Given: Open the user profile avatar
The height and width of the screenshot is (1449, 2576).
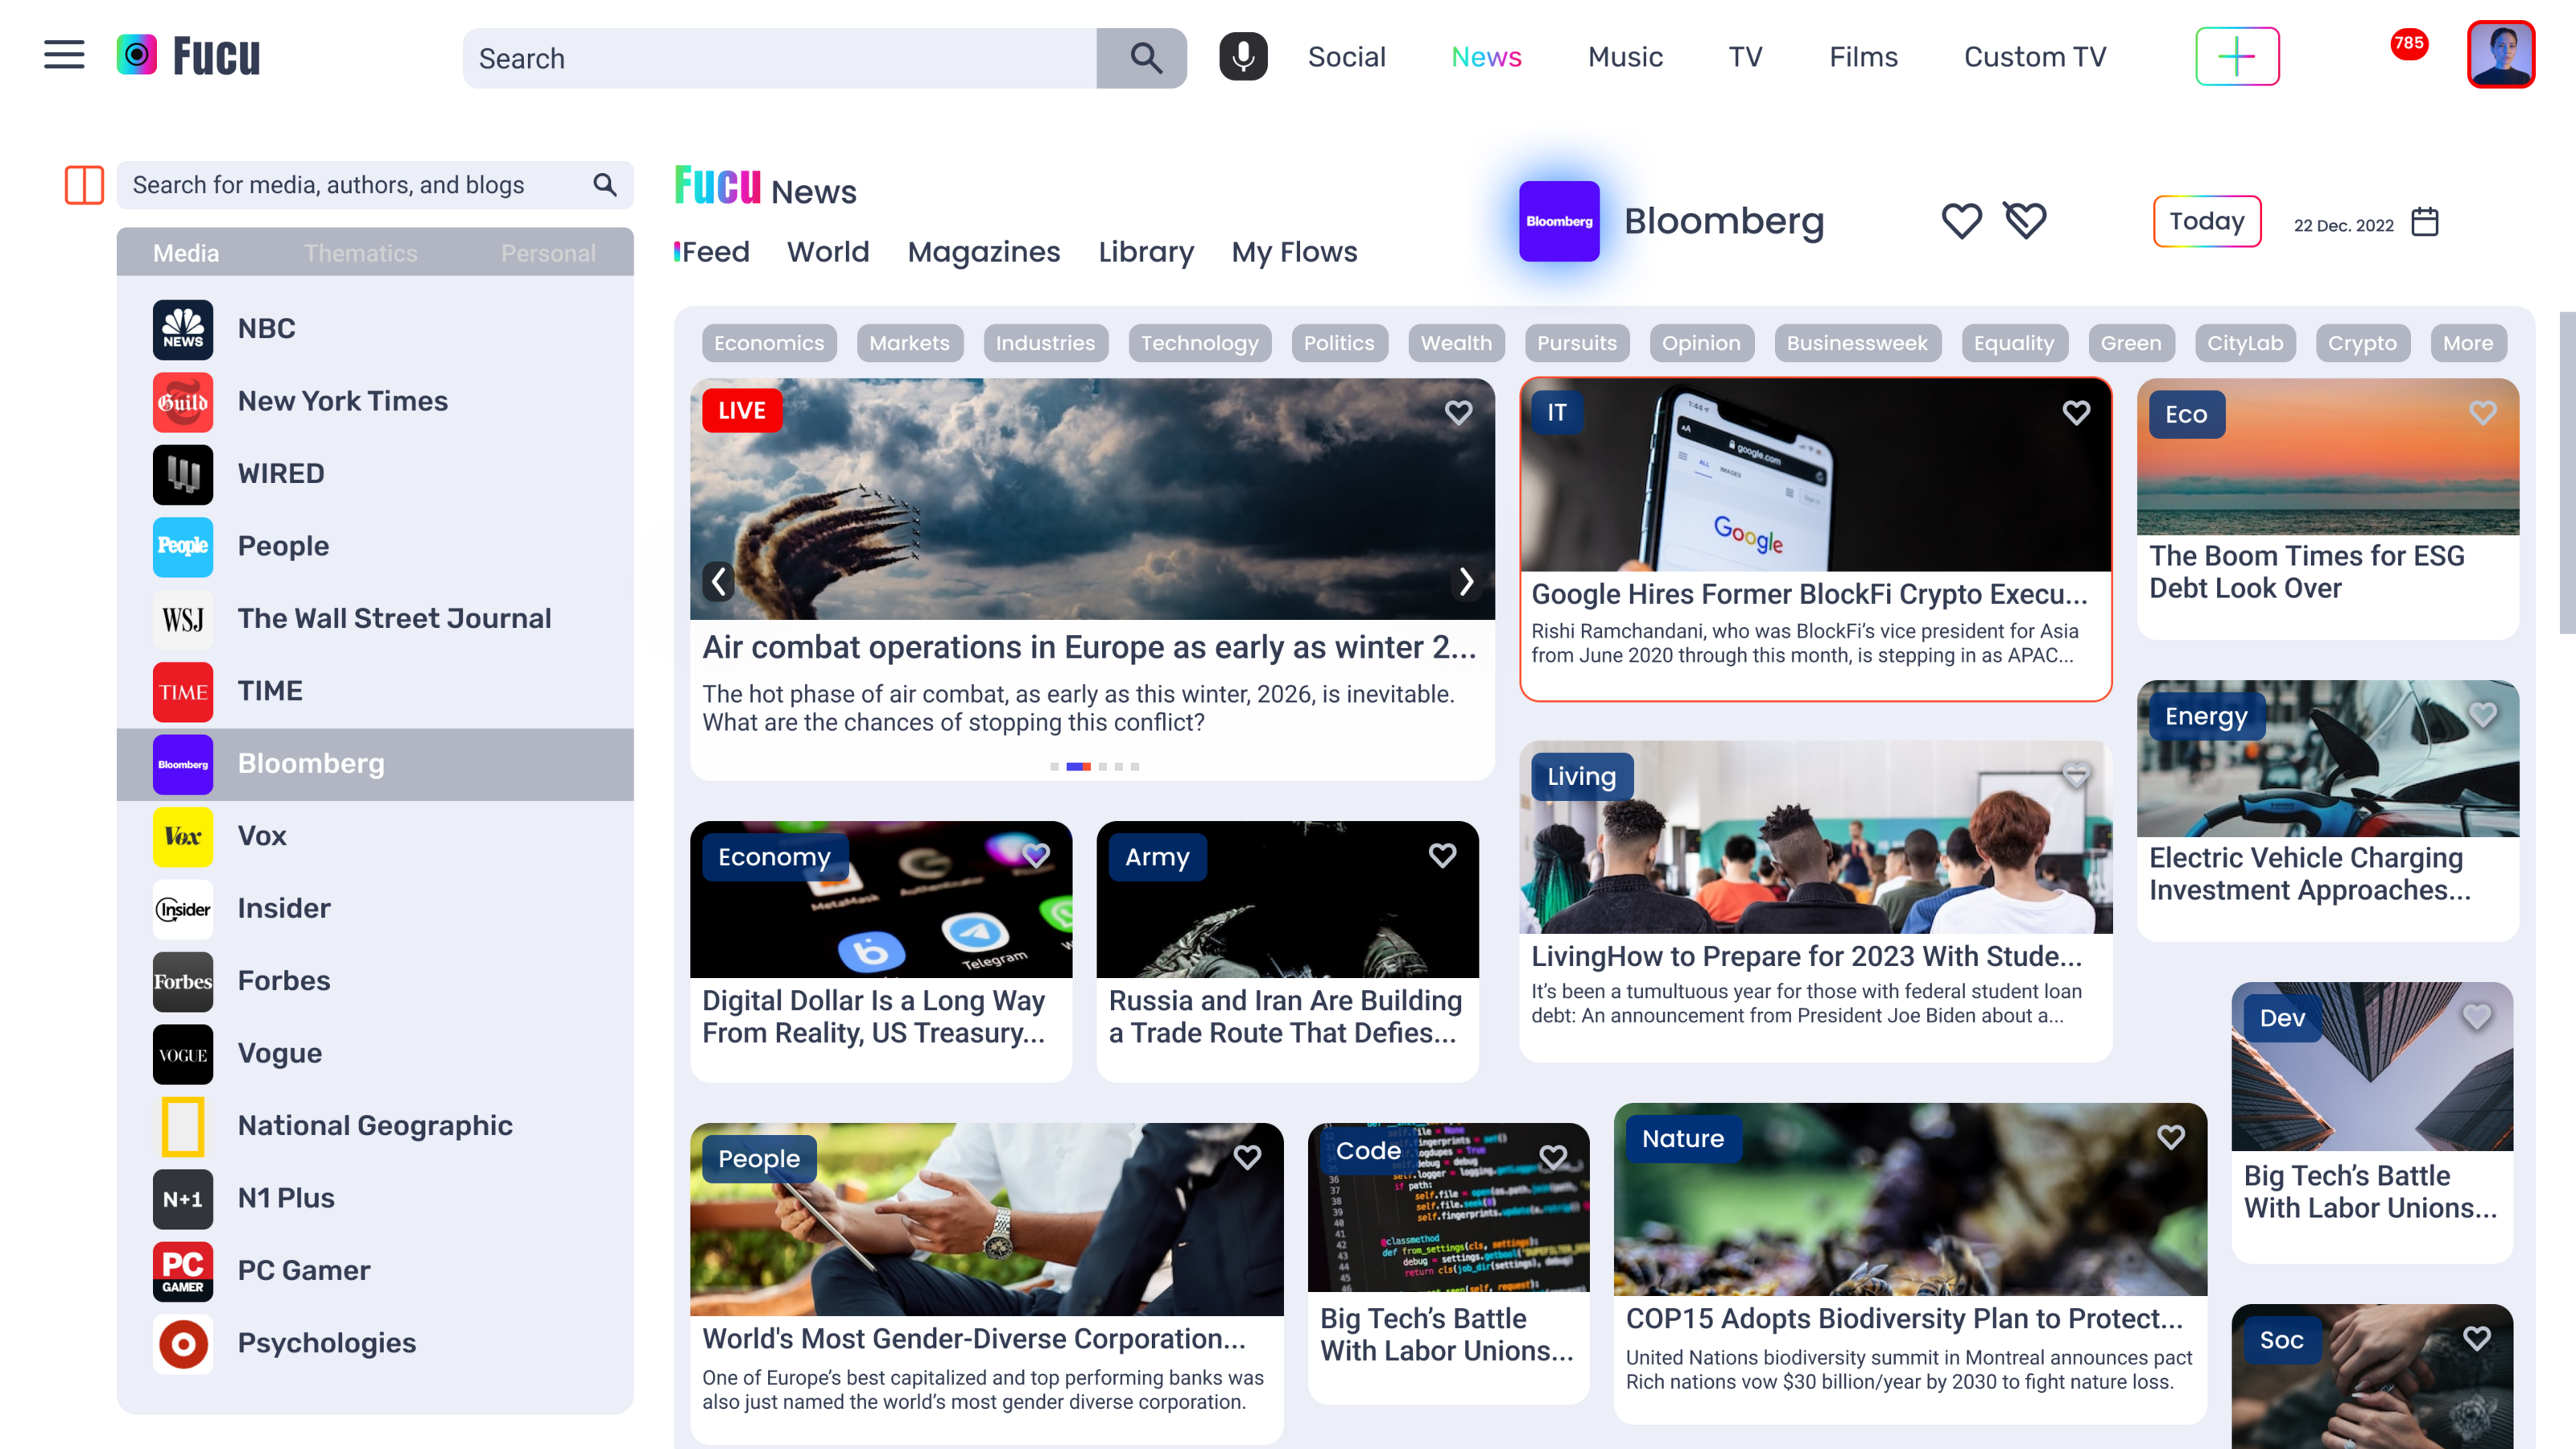Looking at the screenshot, I should (x=2500, y=55).
